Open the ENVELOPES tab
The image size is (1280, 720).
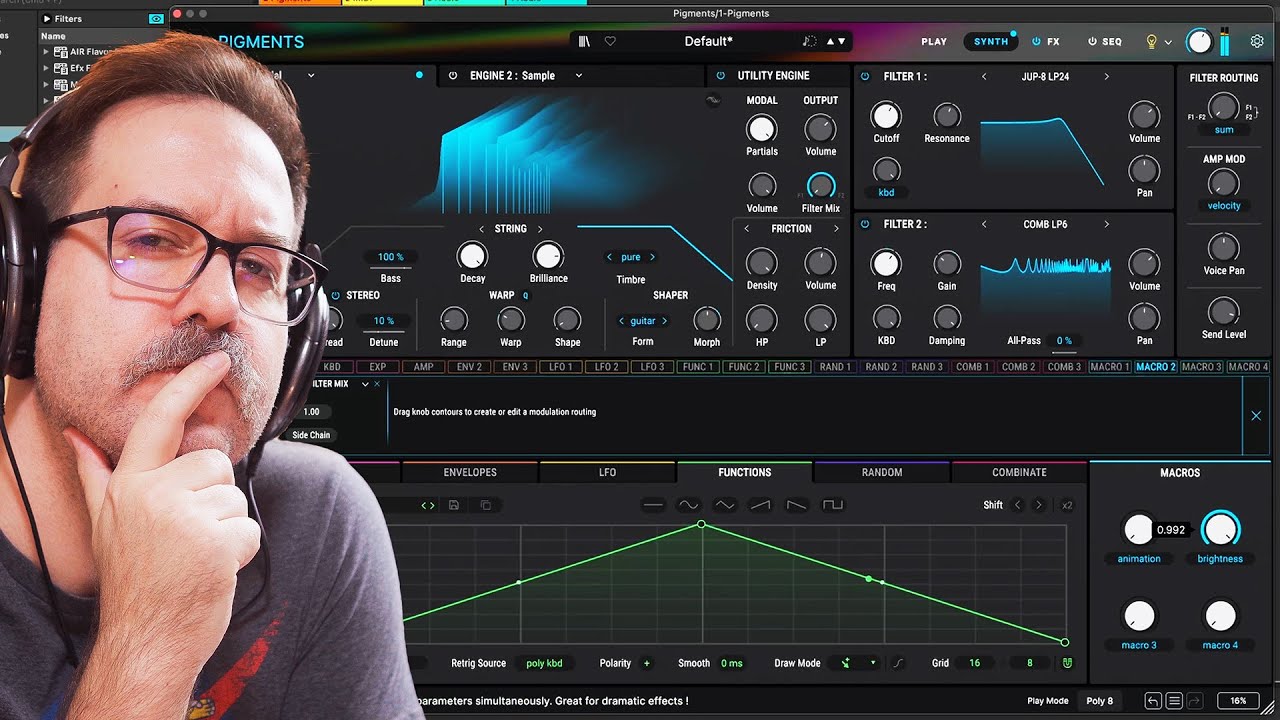coord(470,472)
